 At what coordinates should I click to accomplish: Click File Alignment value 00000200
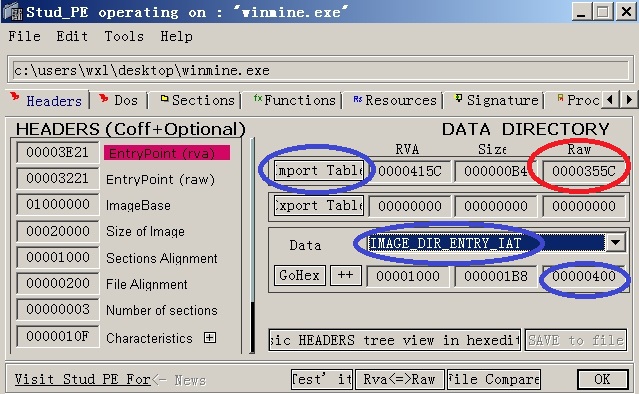click(58, 283)
